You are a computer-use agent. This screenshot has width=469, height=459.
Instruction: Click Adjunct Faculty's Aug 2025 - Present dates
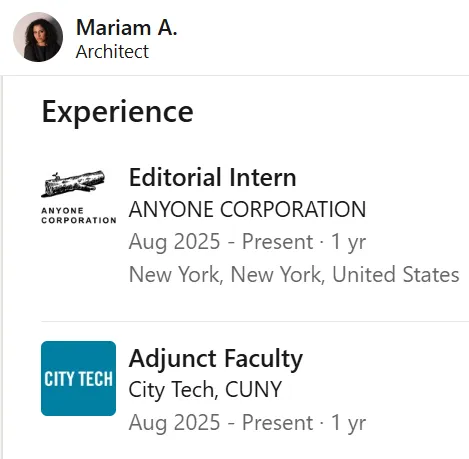point(221,423)
